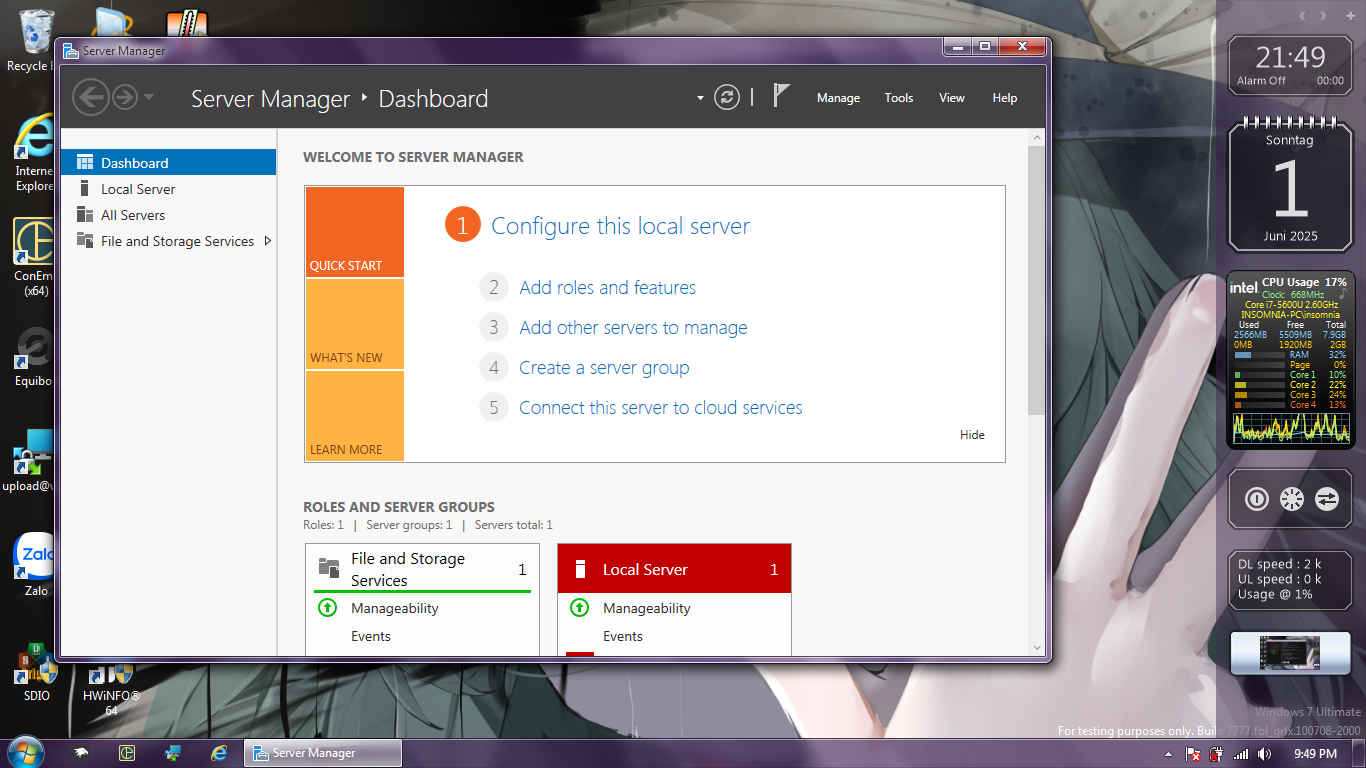The image size is (1366, 768).
Task: Click the step 4 number circle
Action: point(493,368)
